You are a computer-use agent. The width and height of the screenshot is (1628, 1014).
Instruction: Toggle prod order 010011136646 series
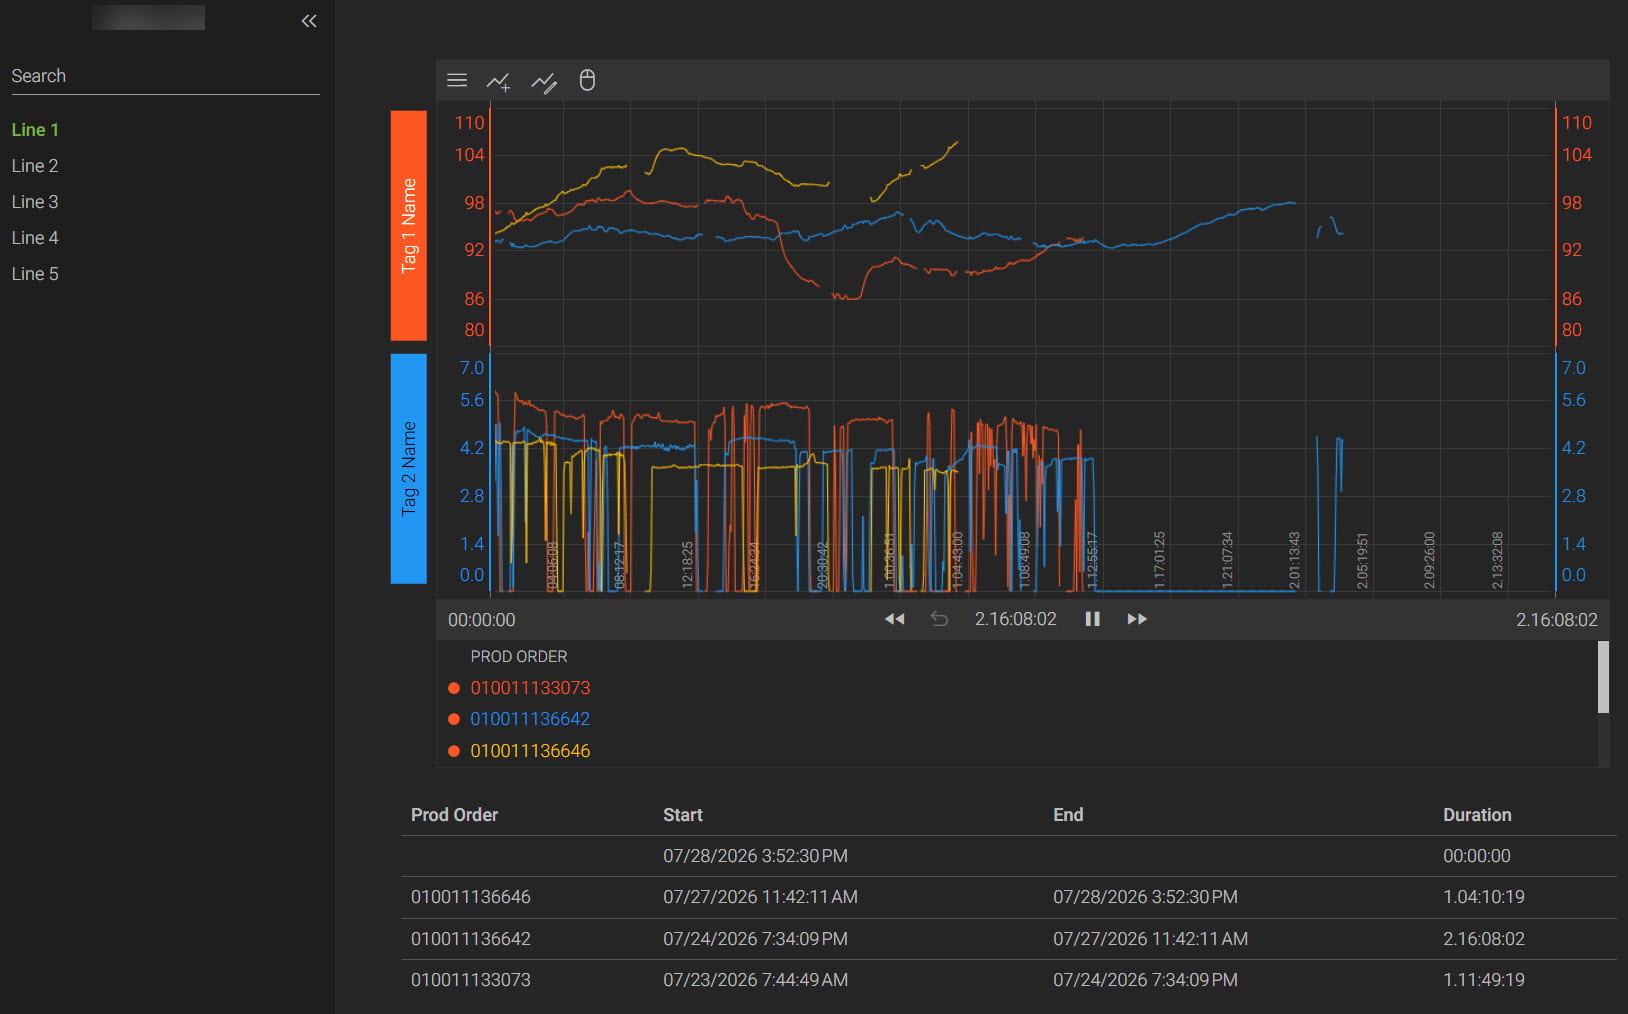point(530,751)
